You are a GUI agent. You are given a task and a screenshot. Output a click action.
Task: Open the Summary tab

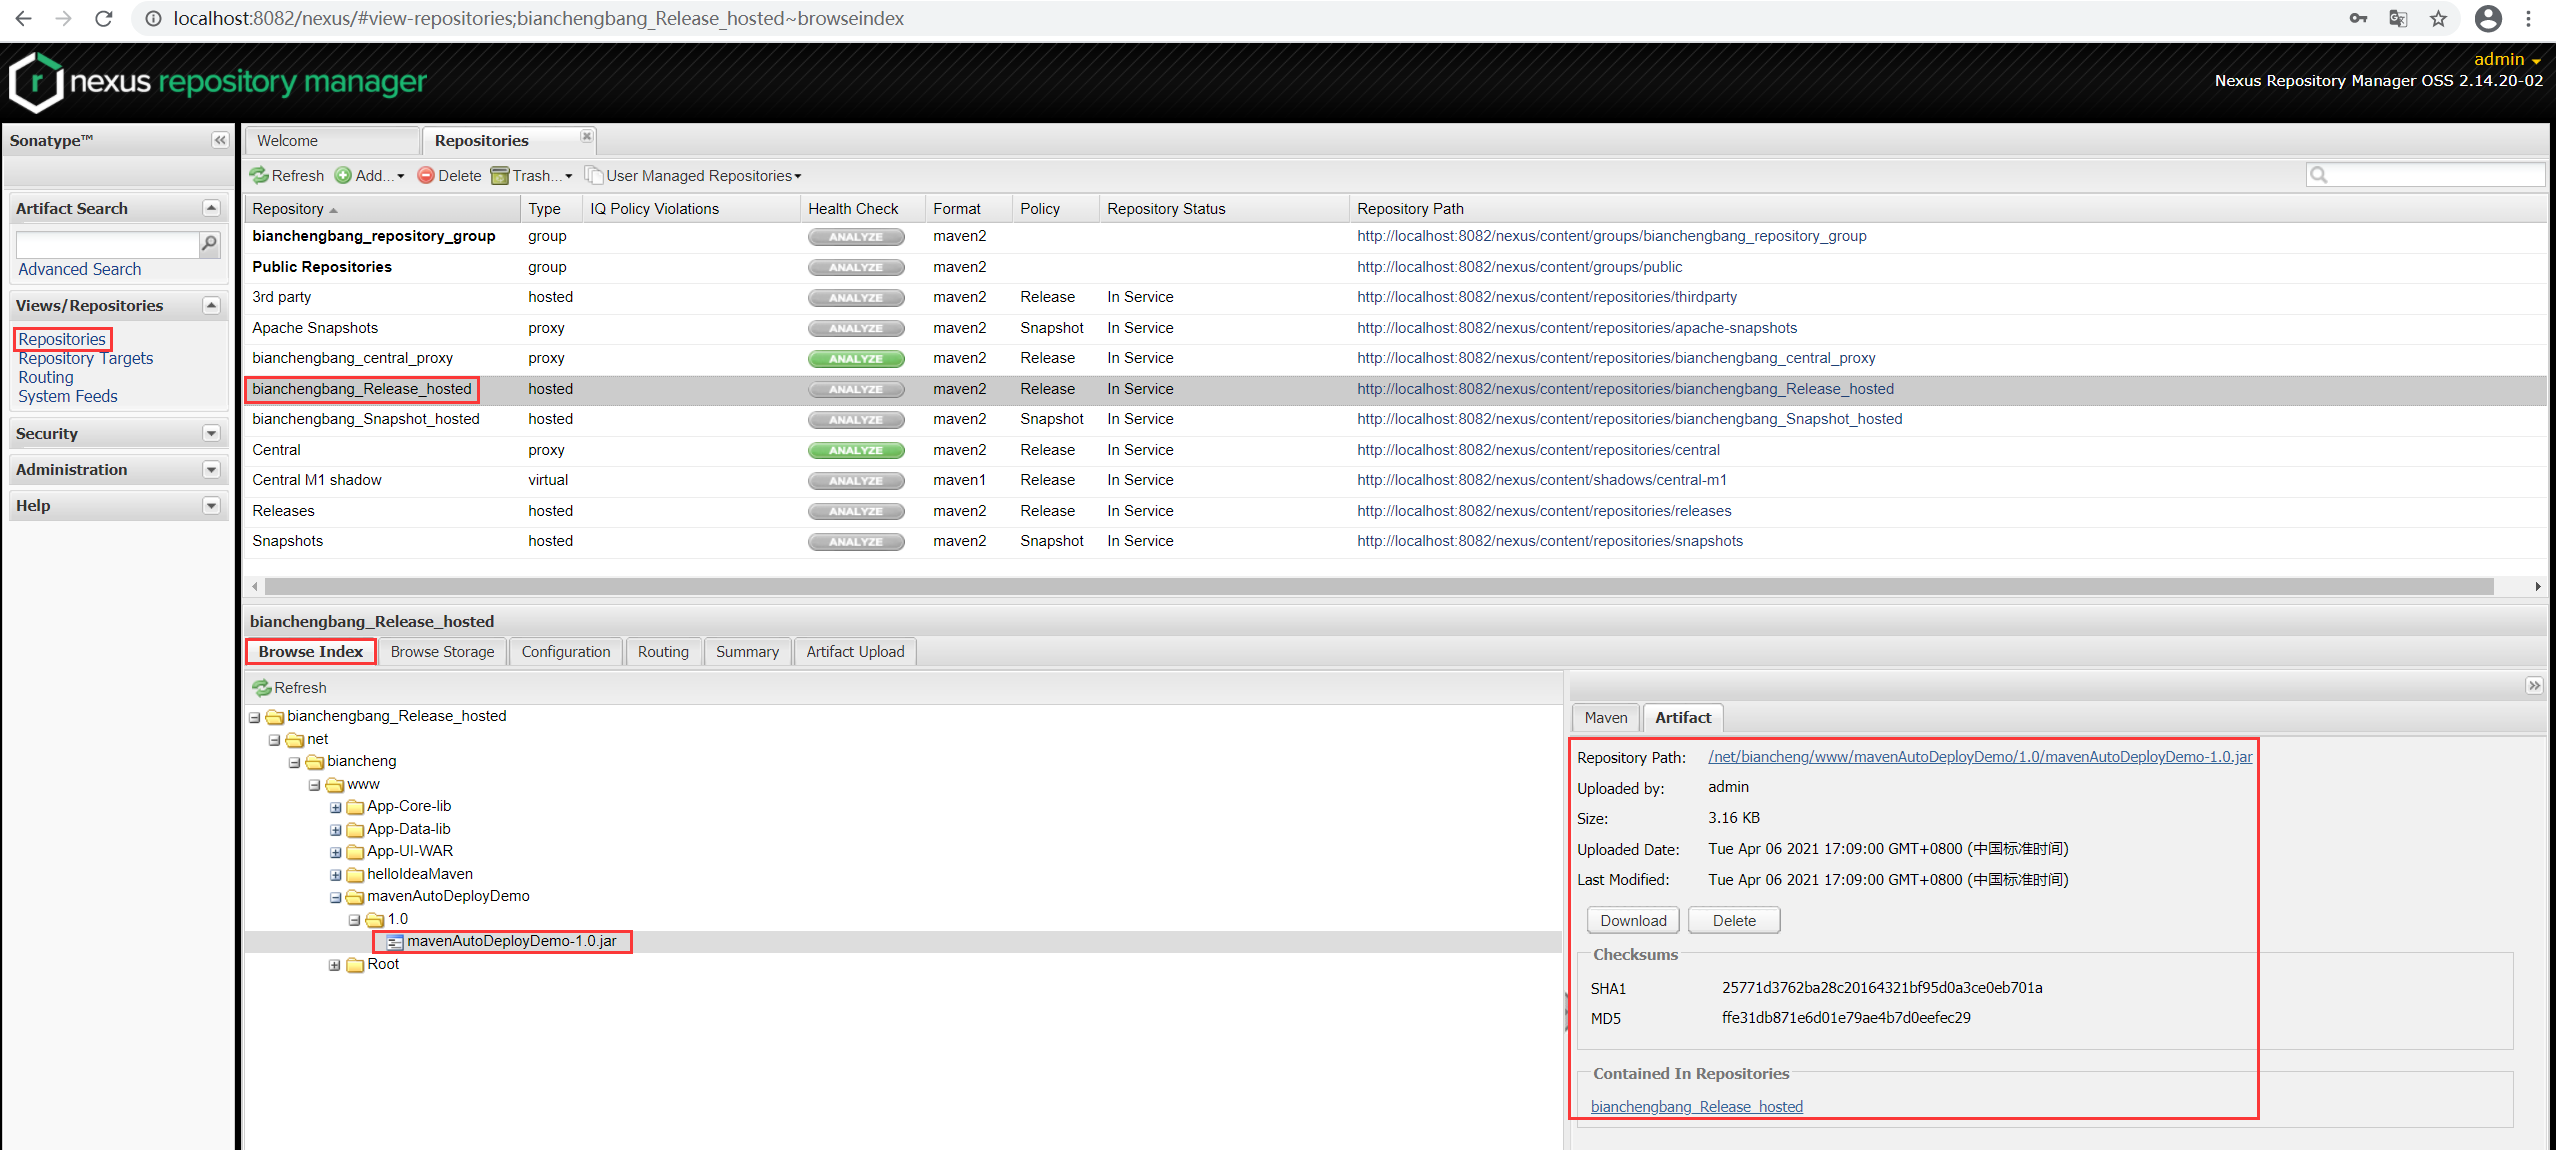click(747, 652)
